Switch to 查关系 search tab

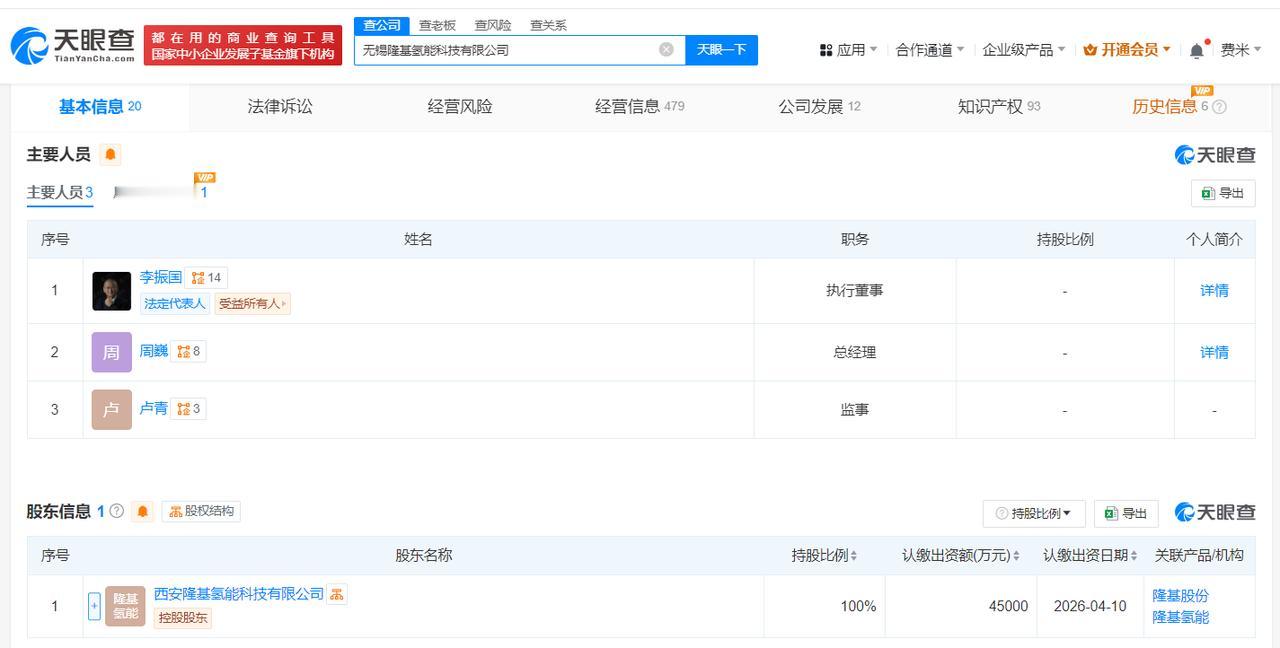point(548,26)
